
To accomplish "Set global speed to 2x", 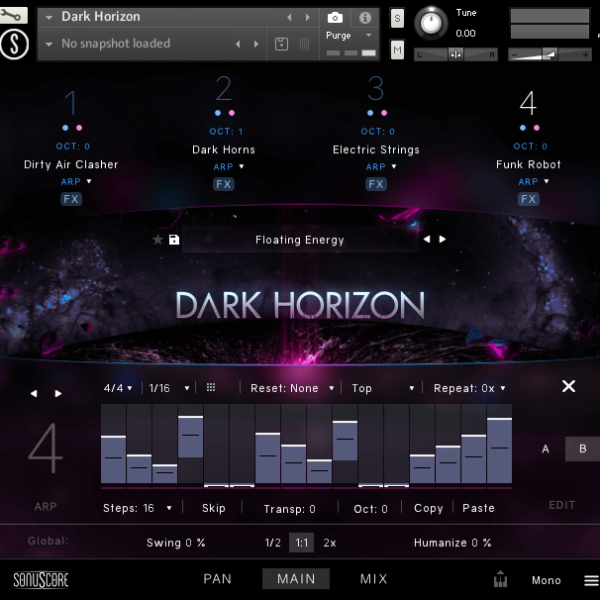I will tap(330, 543).
